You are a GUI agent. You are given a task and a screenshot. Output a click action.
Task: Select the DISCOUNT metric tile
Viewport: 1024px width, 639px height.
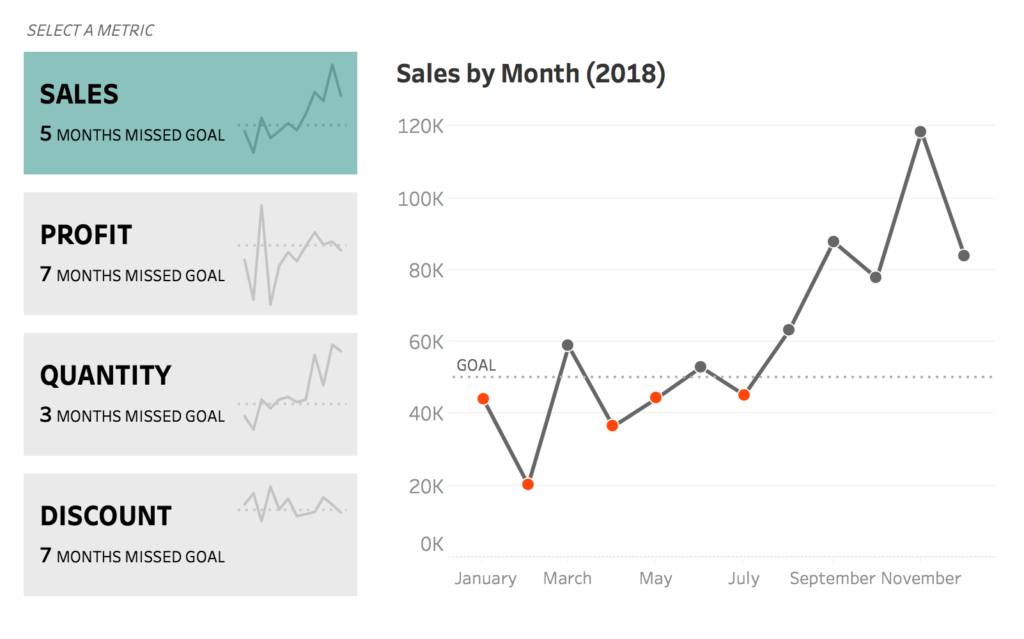coord(190,534)
